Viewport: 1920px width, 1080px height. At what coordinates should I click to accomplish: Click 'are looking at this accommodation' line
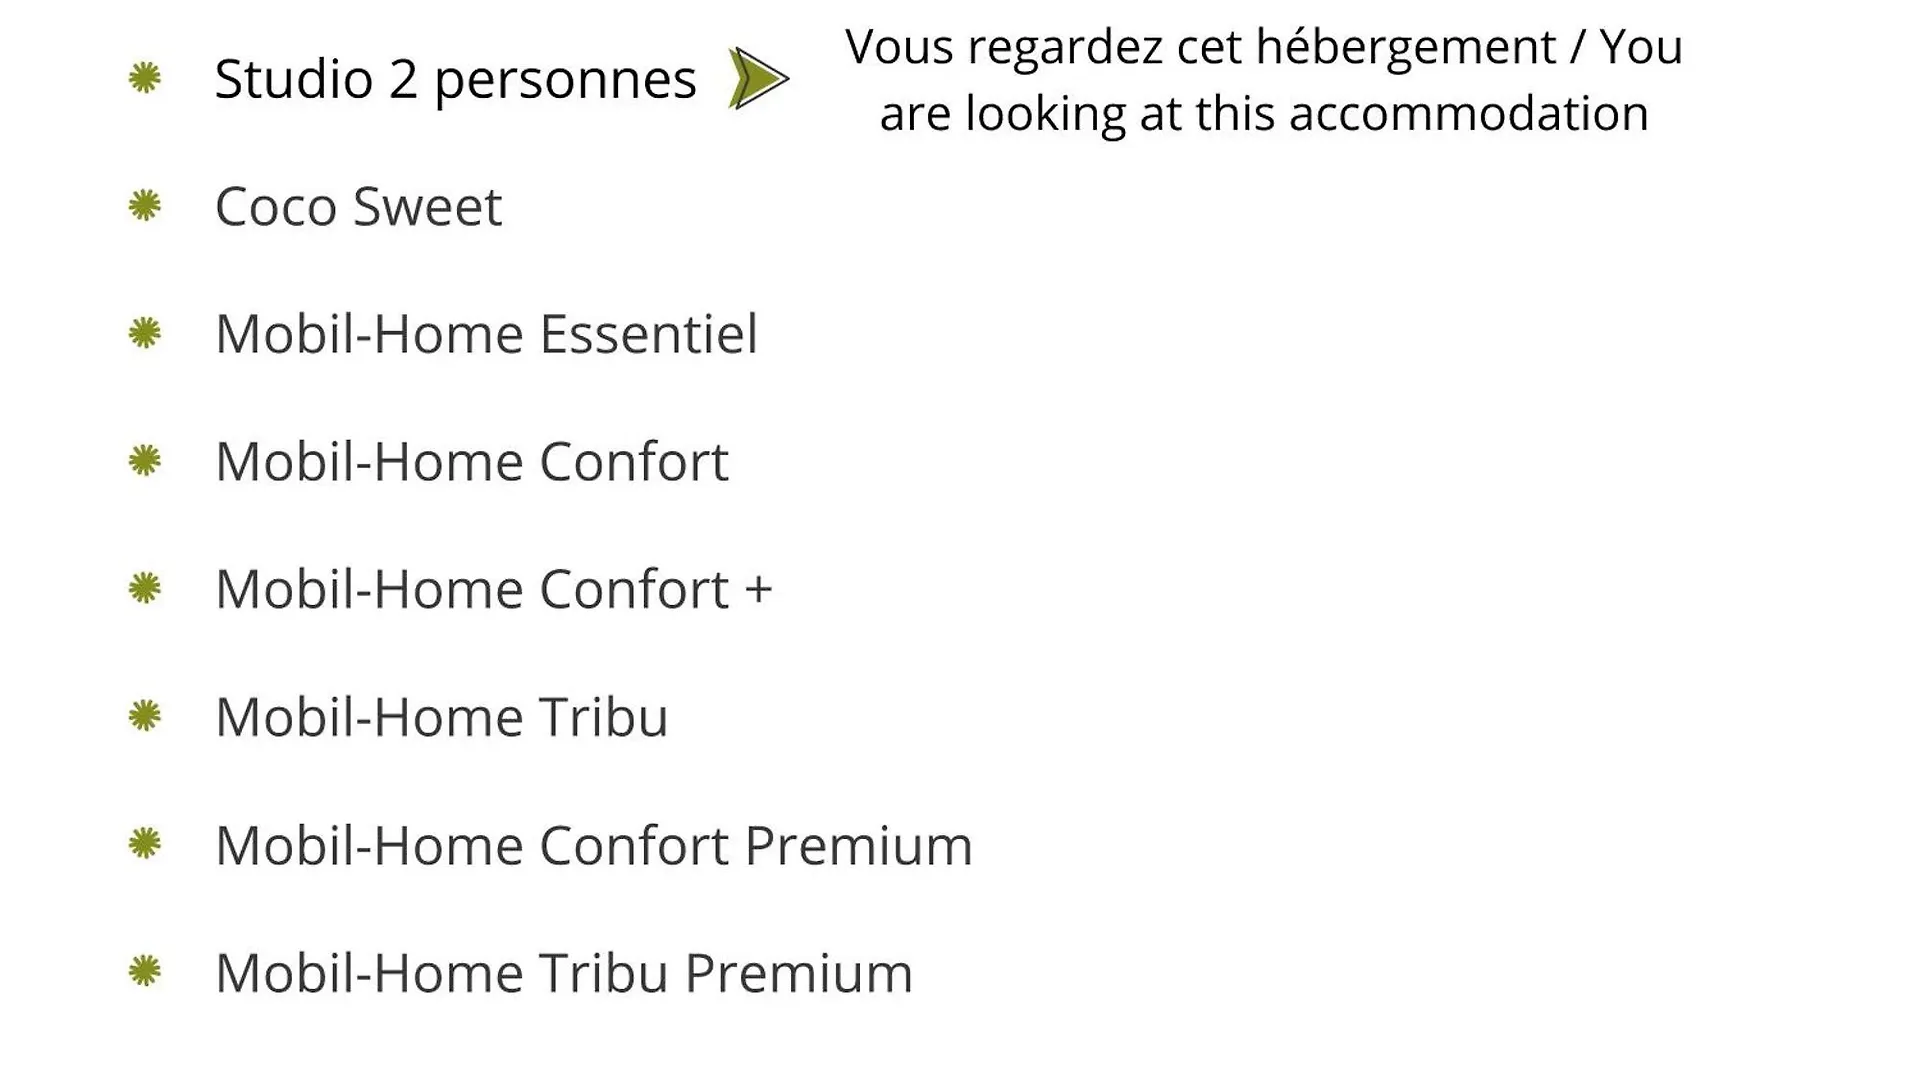pos(1264,113)
